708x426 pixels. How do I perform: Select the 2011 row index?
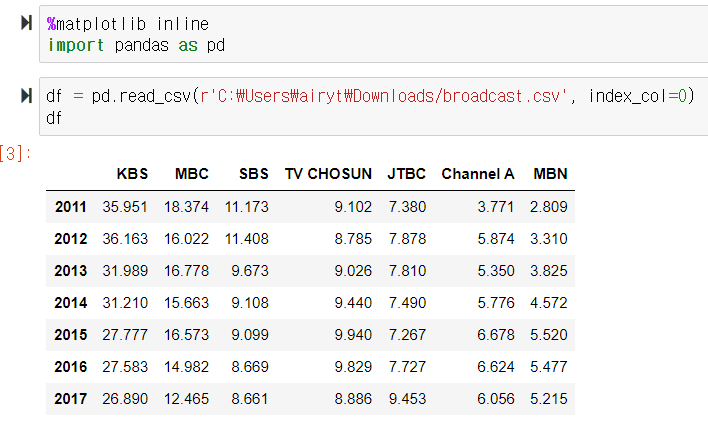pos(70,207)
